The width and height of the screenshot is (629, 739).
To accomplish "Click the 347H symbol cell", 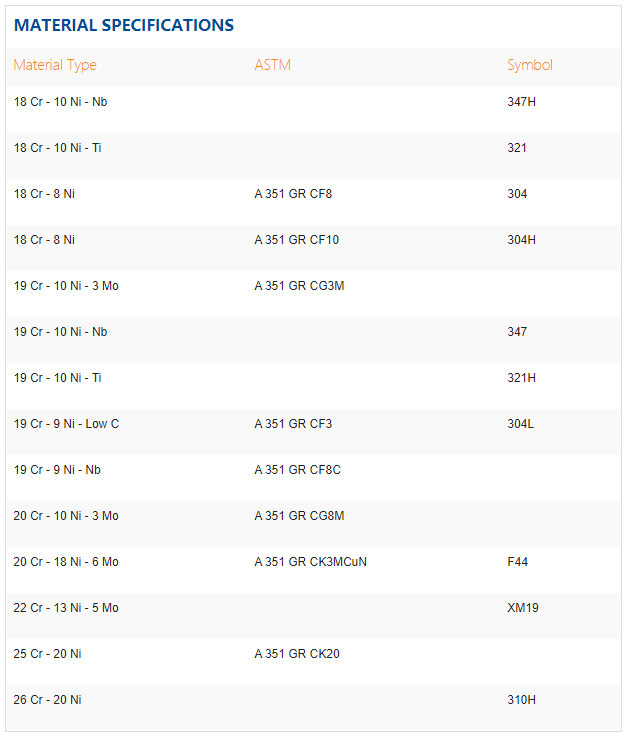I will [523, 102].
